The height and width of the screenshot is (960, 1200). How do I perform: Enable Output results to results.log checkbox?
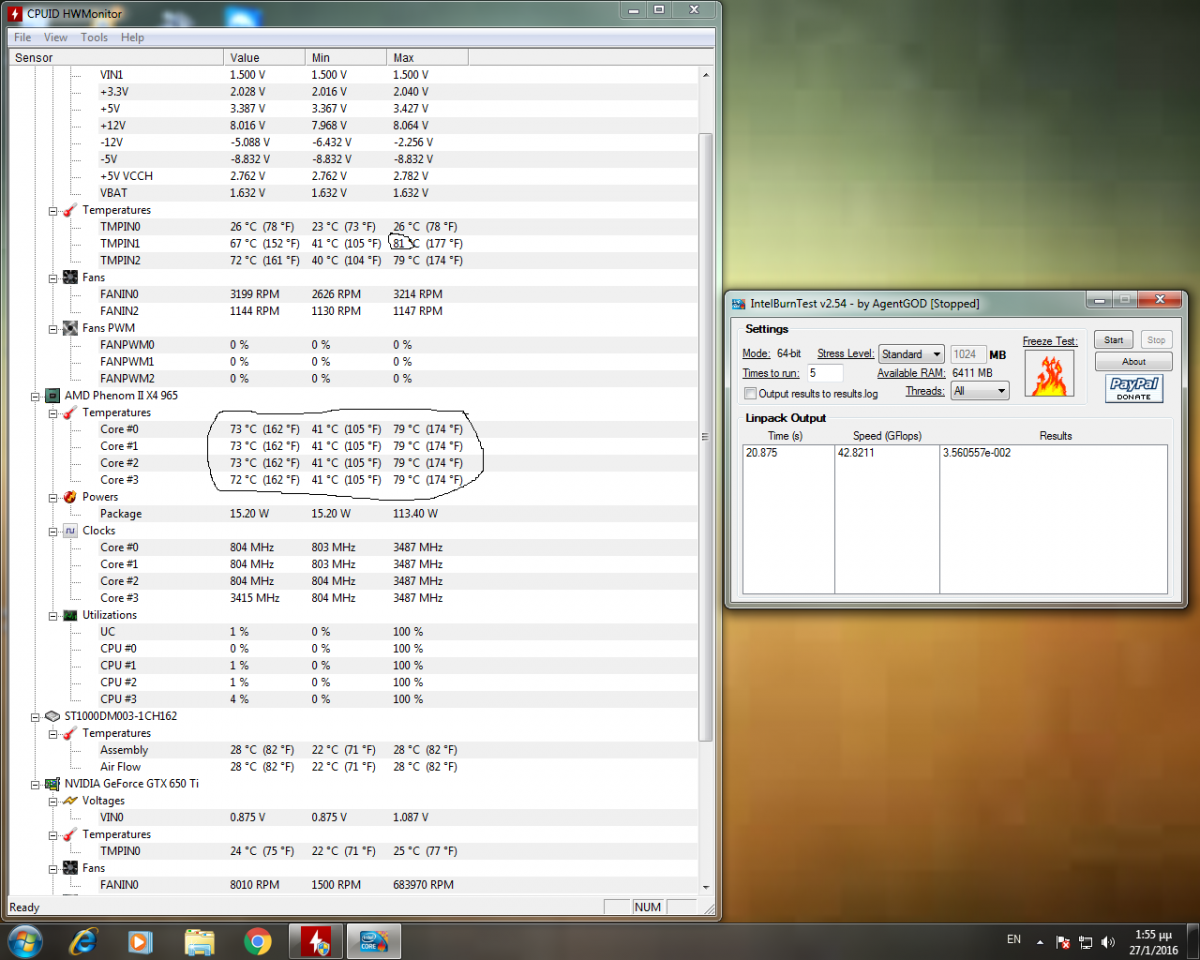pos(750,394)
